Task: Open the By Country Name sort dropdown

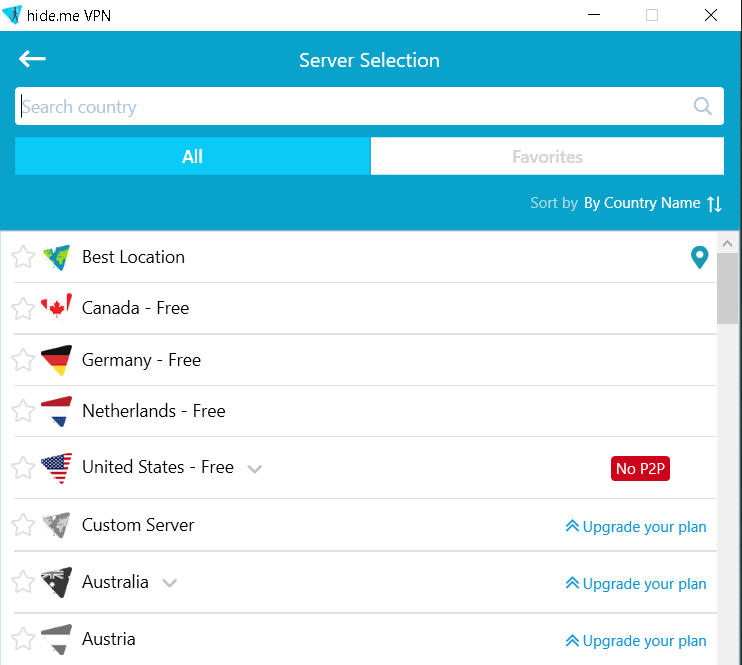Action: click(642, 203)
